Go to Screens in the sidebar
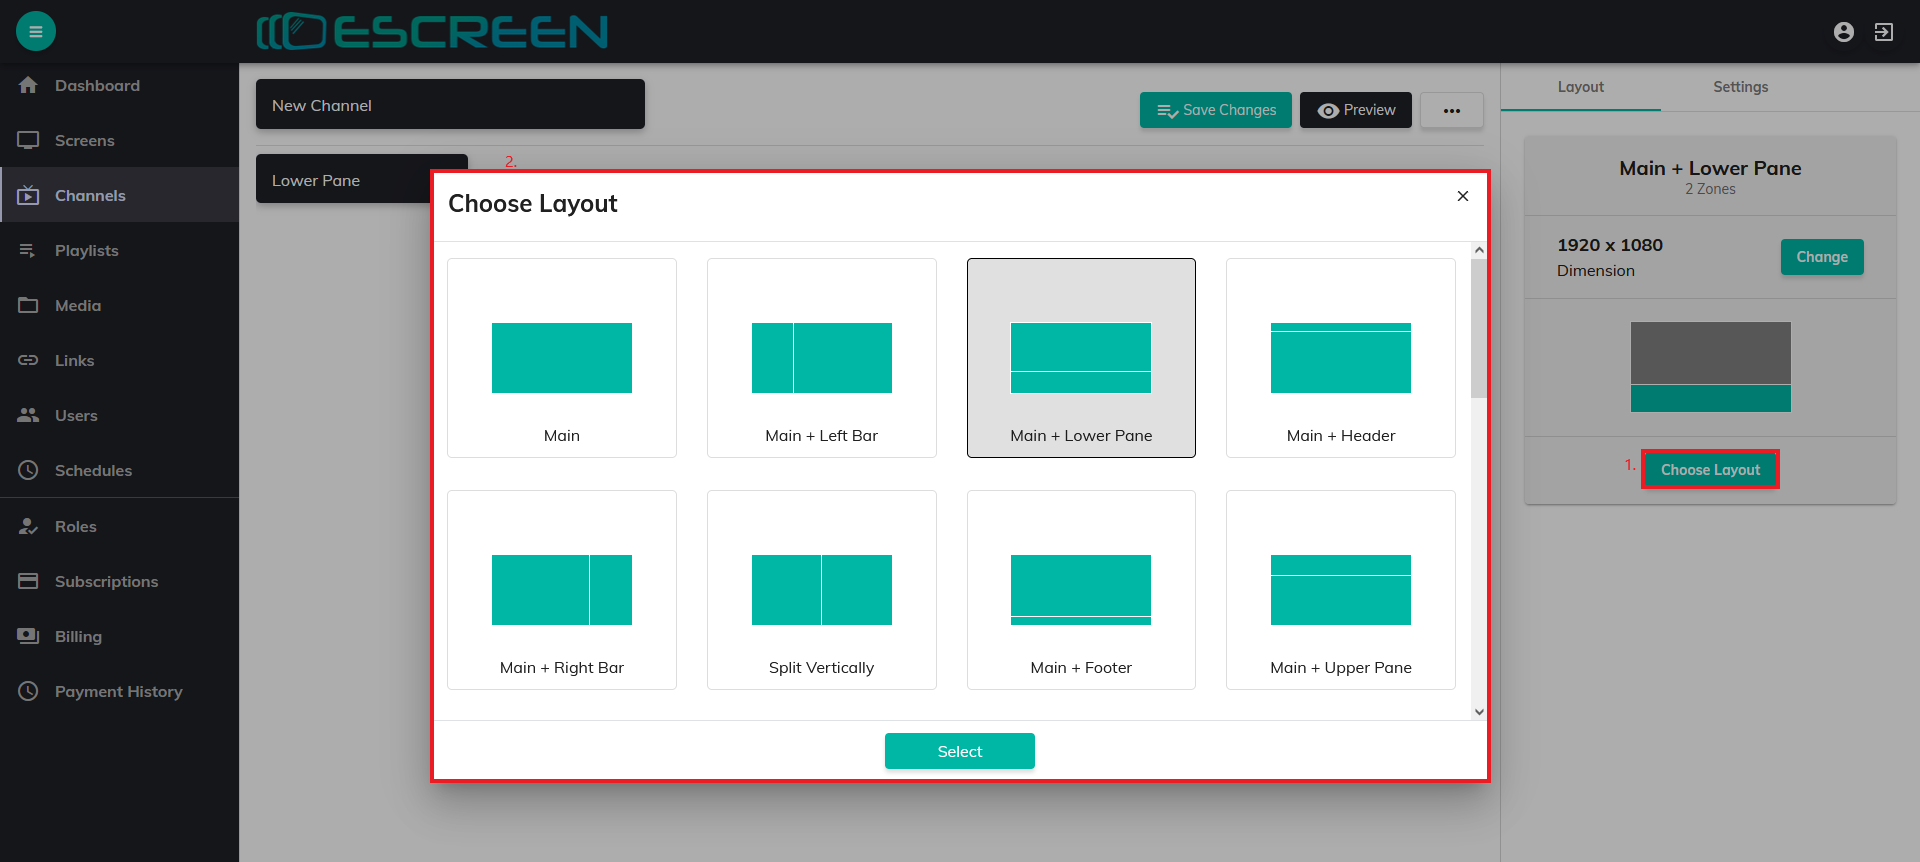1920x862 pixels. (84, 141)
